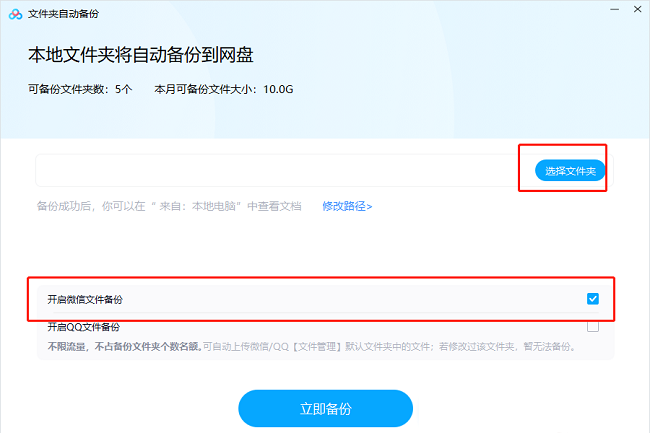Click the 暂无法备份 text ending the note

click(553, 346)
